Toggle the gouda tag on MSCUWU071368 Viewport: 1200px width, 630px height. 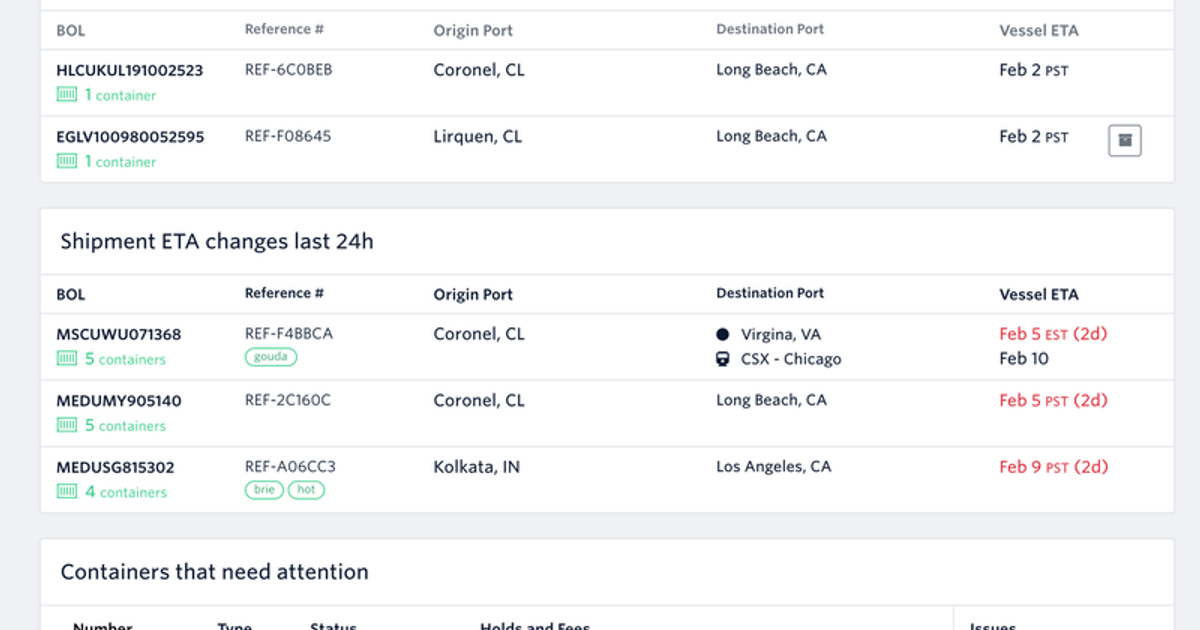coord(271,356)
